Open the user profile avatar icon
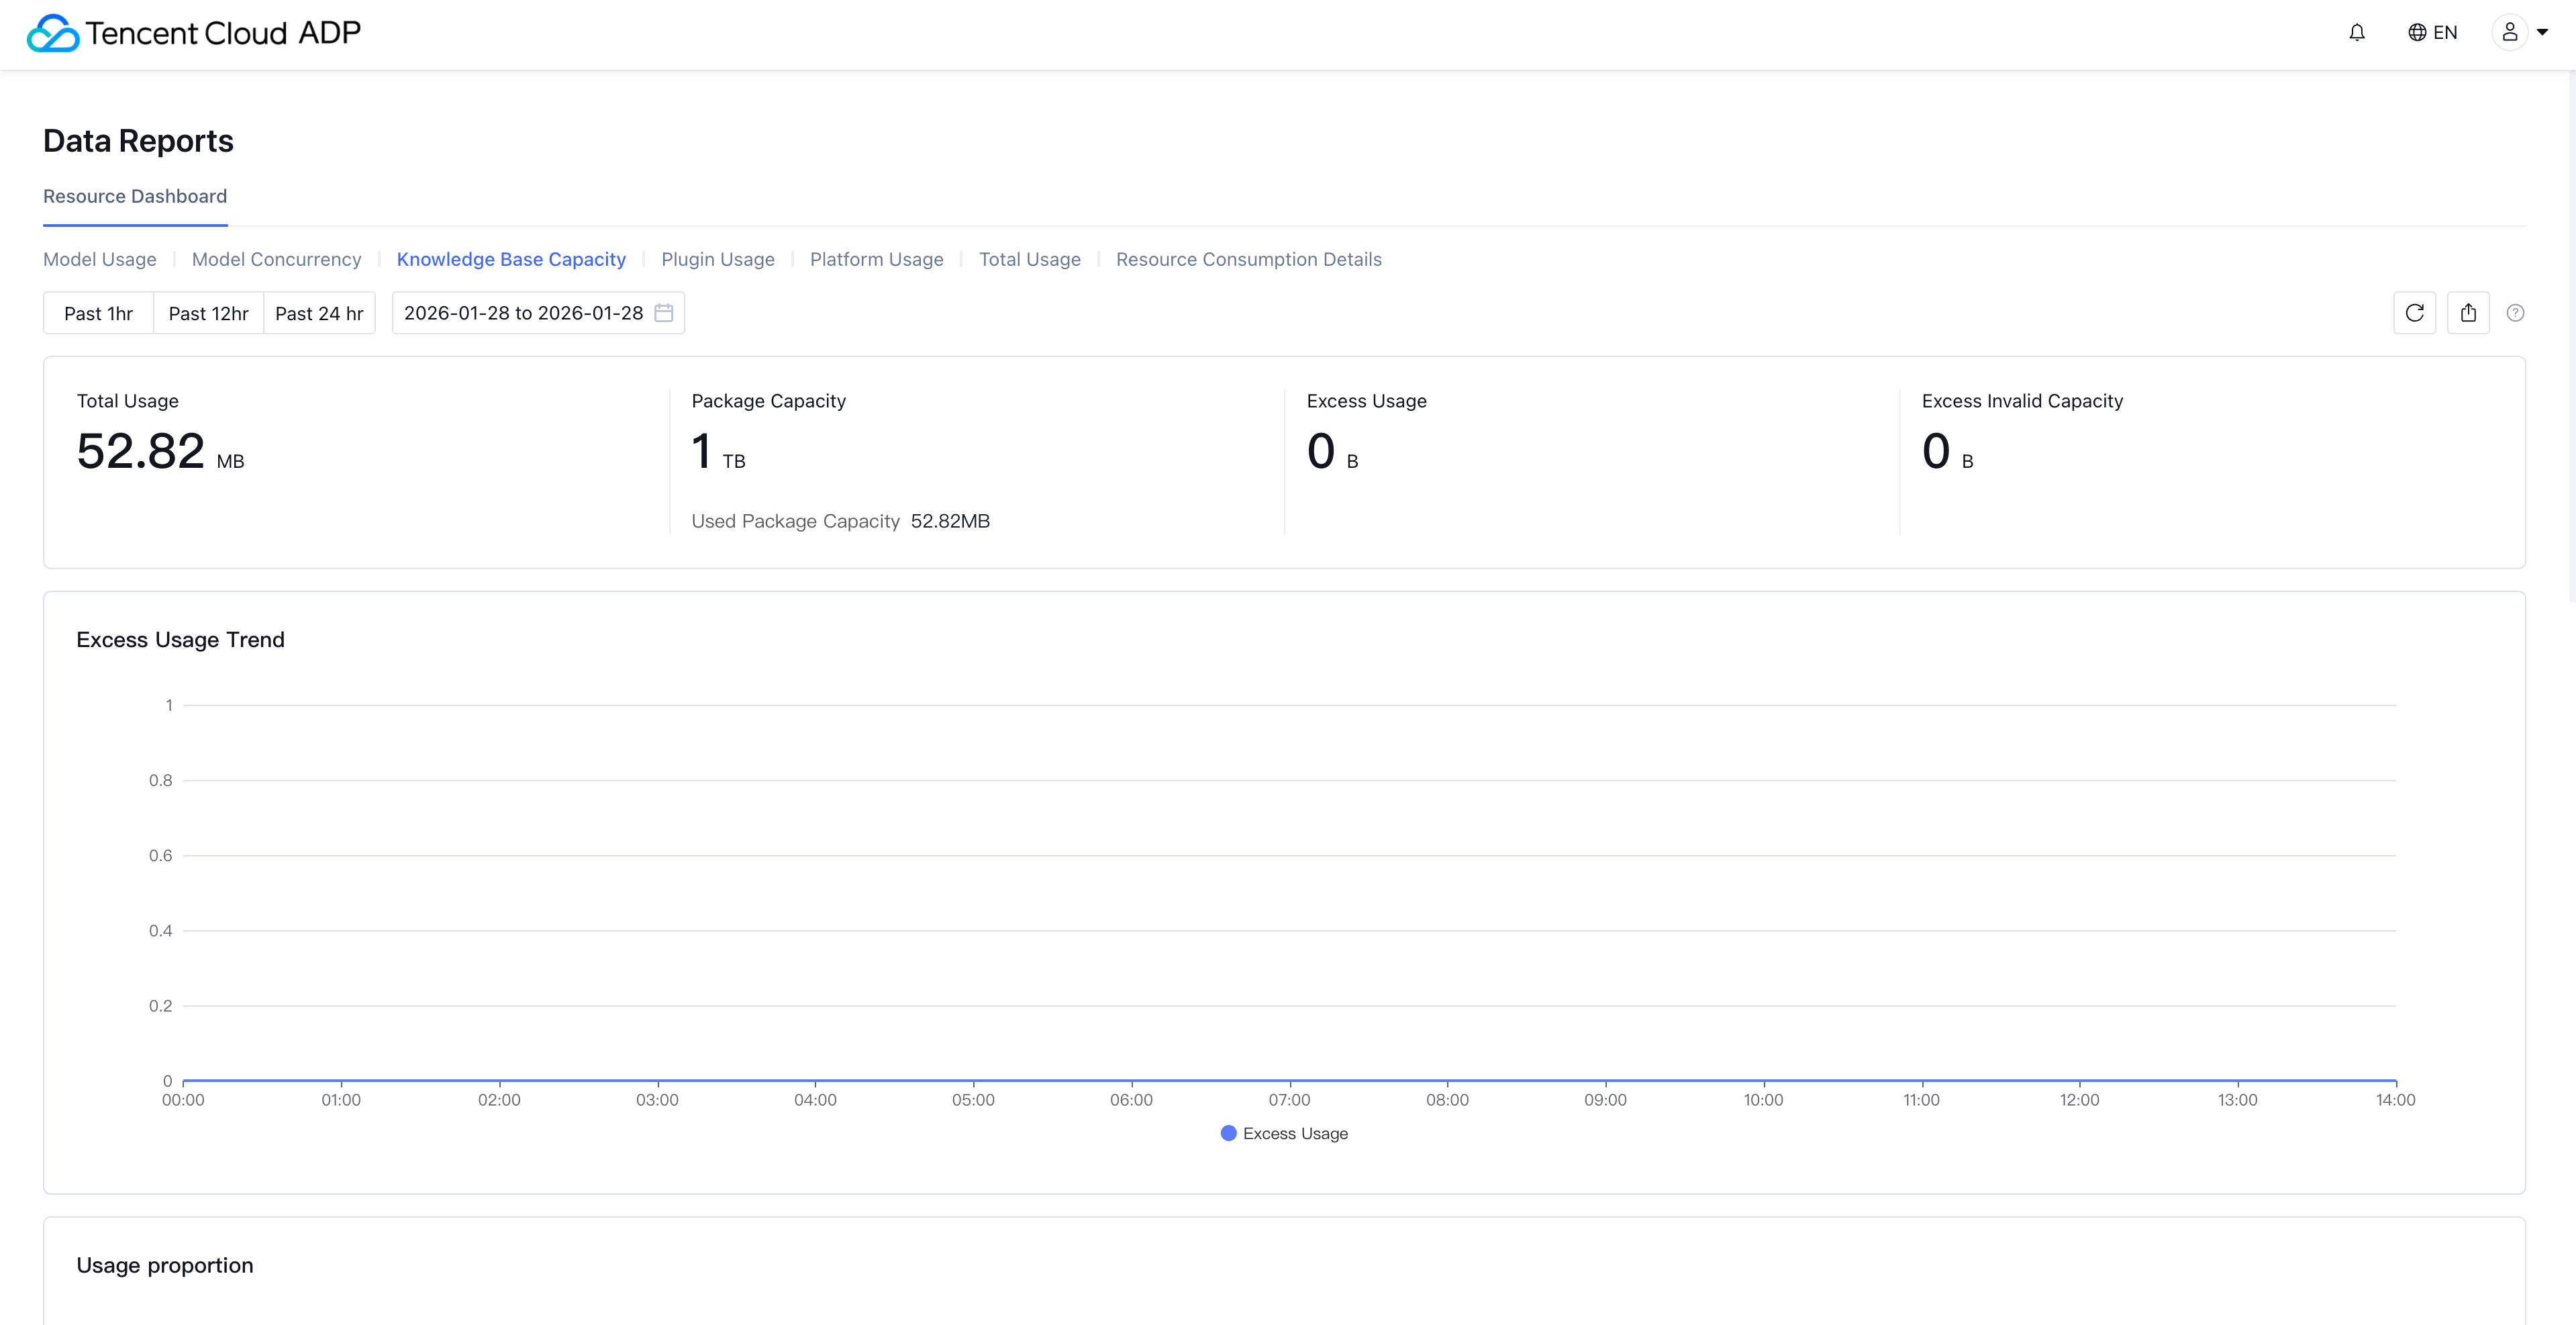The image size is (2576, 1325). (2509, 33)
